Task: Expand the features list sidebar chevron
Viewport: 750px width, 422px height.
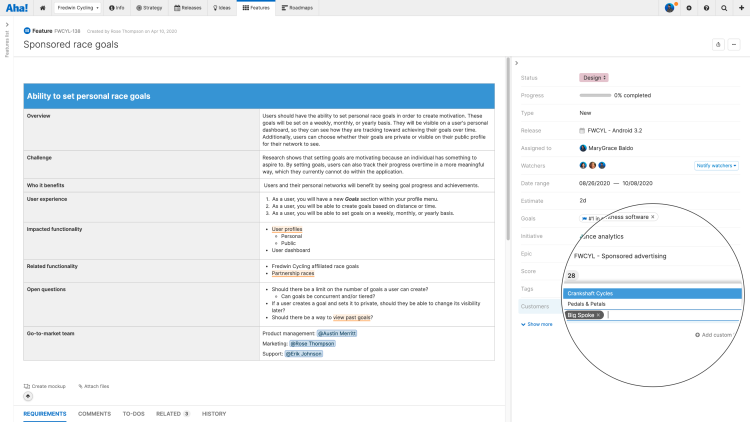Action: pyautogui.click(x=7, y=24)
